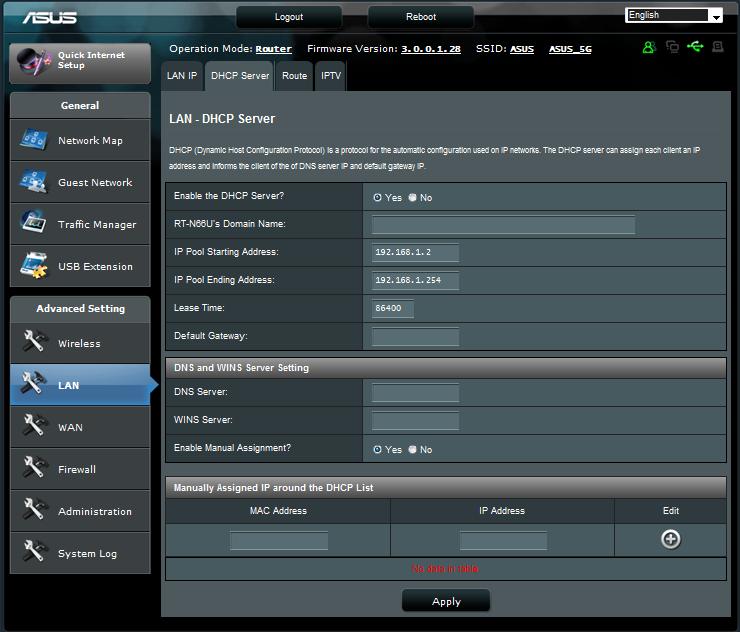Open Network Map from sidebar

[x=80, y=140]
